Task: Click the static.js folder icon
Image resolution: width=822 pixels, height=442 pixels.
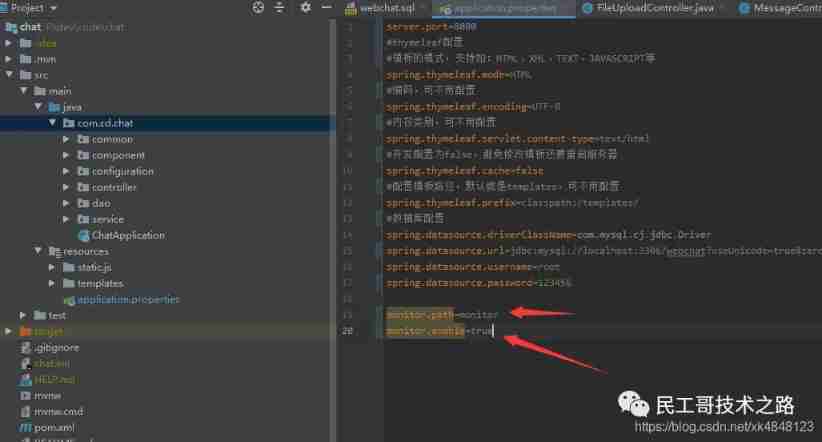Action: (69, 267)
